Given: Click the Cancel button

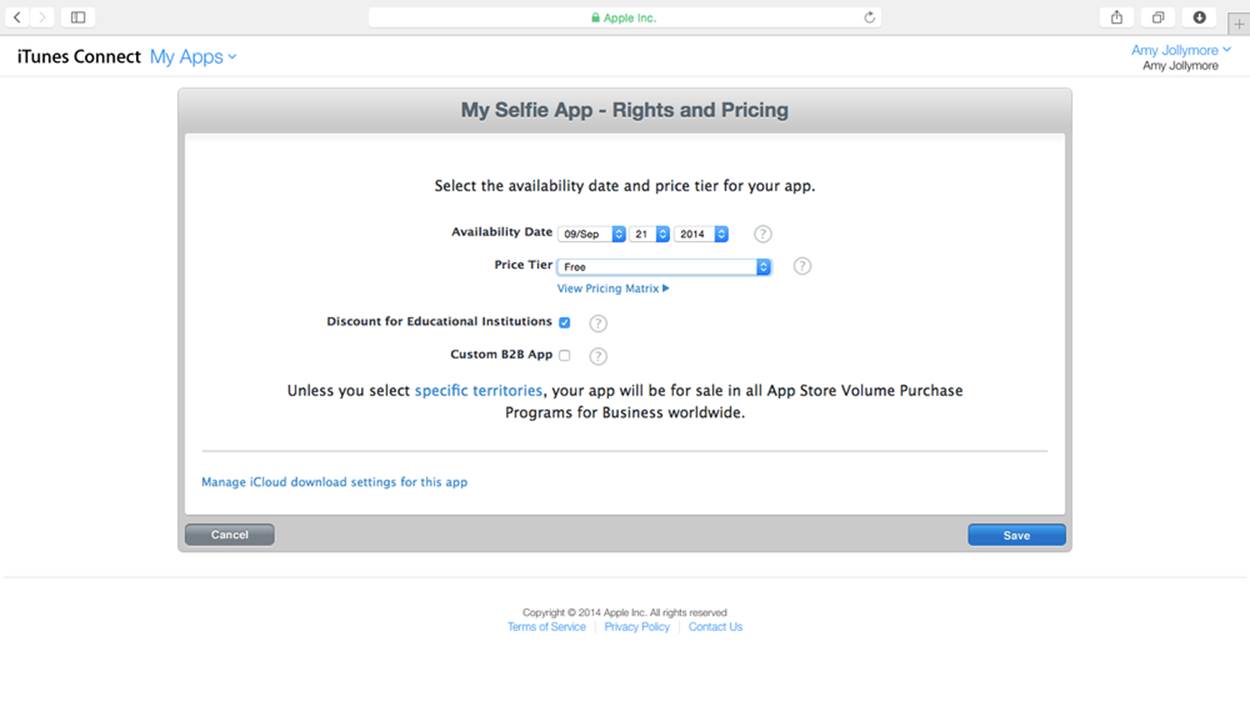Looking at the screenshot, I should [x=229, y=535].
